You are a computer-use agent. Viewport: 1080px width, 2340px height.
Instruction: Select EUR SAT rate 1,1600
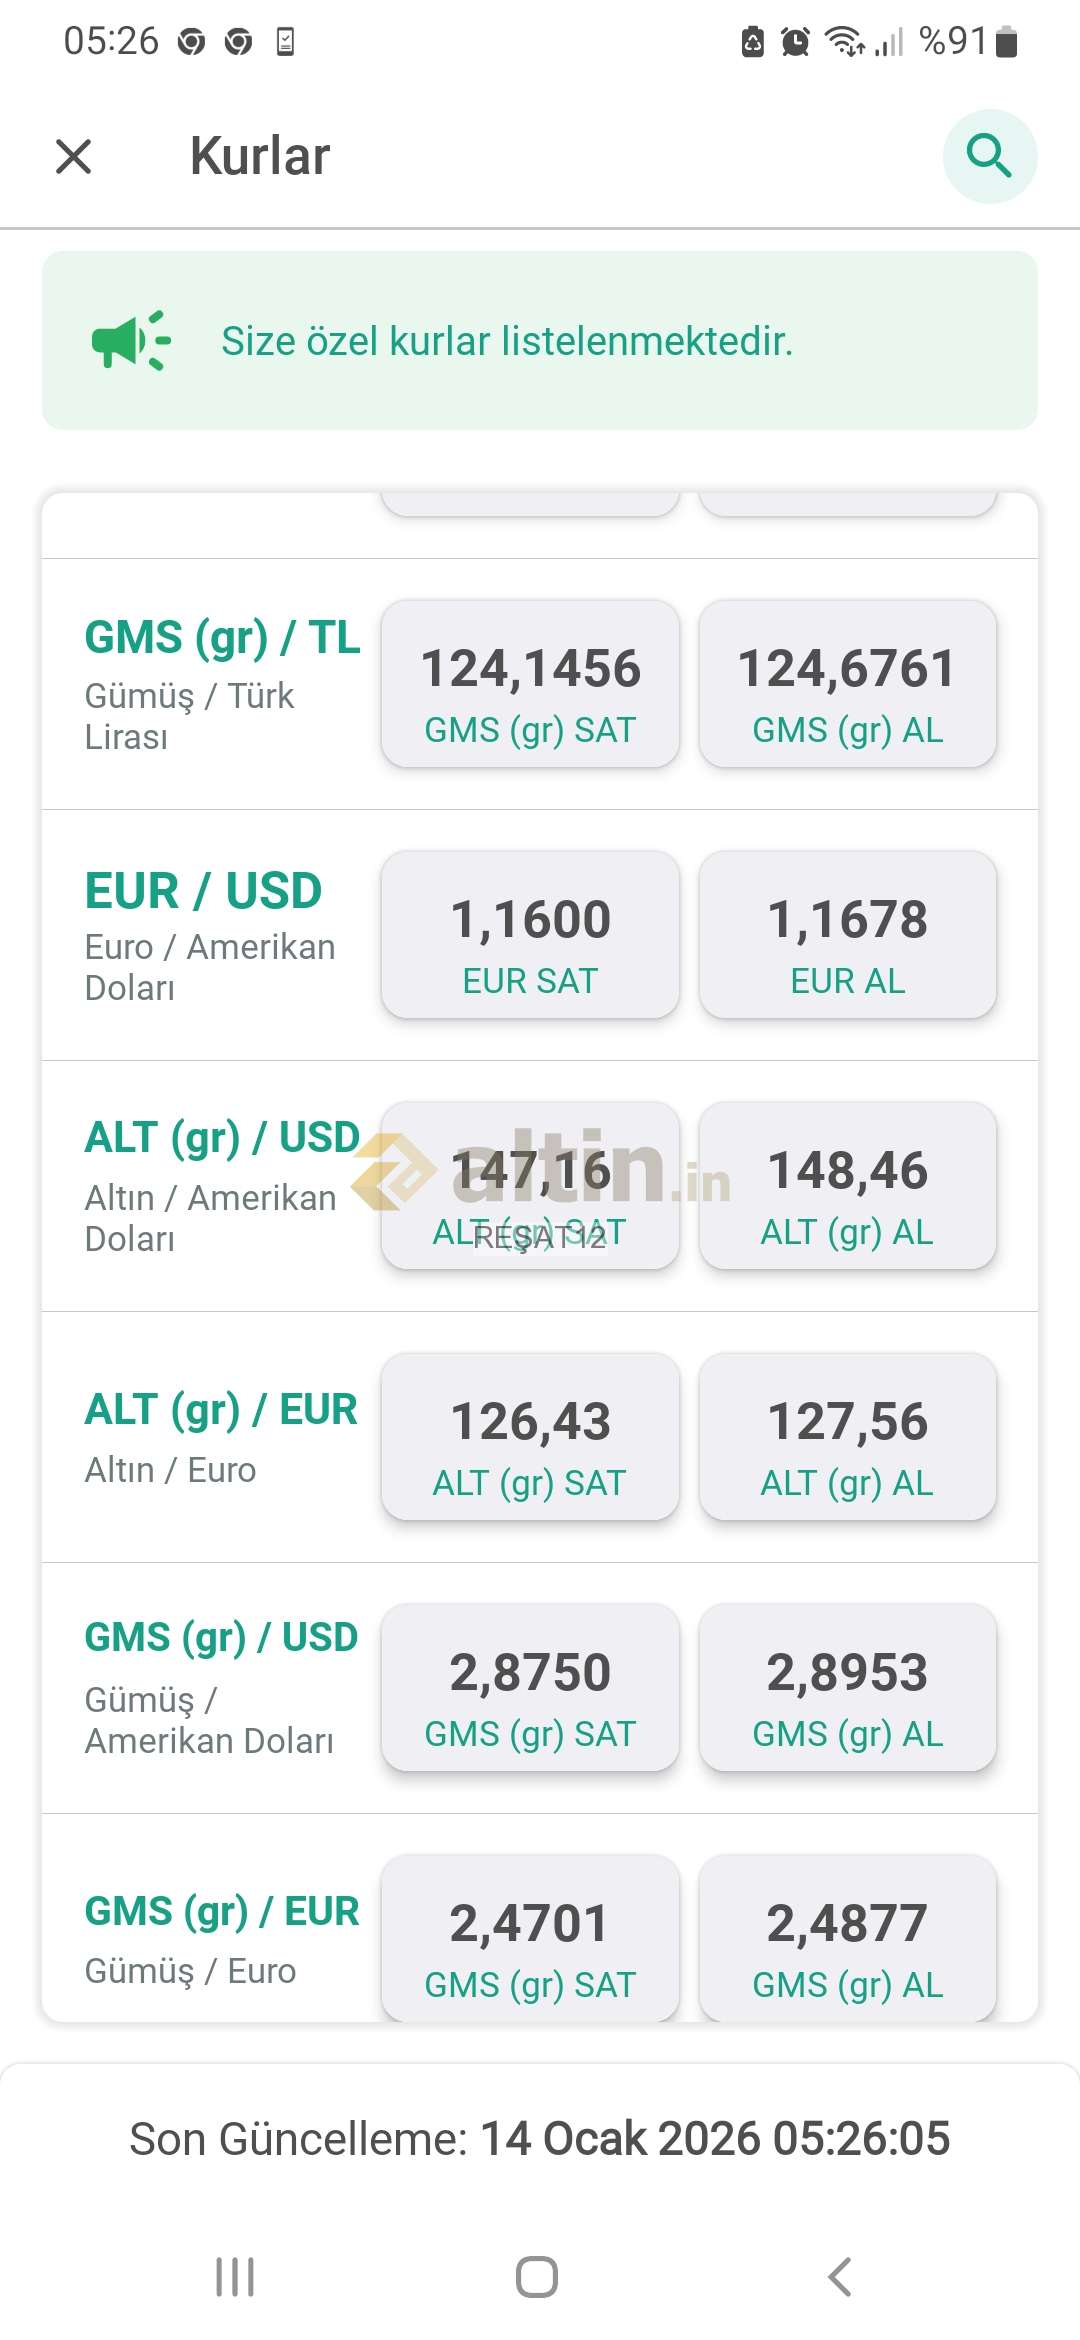point(530,935)
